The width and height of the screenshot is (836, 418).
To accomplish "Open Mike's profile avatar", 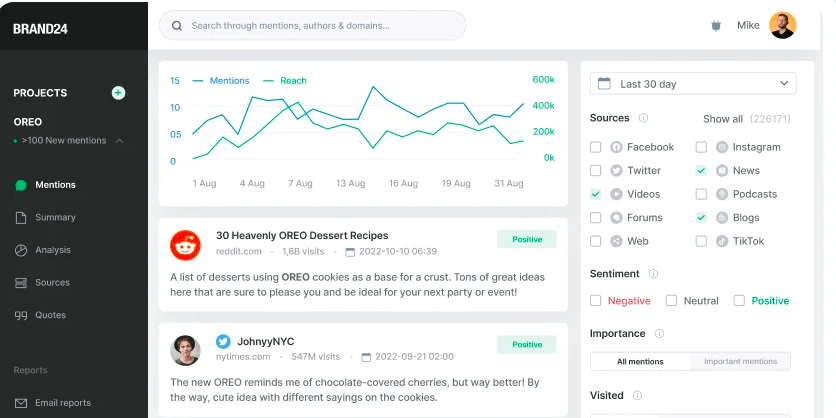I will pyautogui.click(x=782, y=26).
